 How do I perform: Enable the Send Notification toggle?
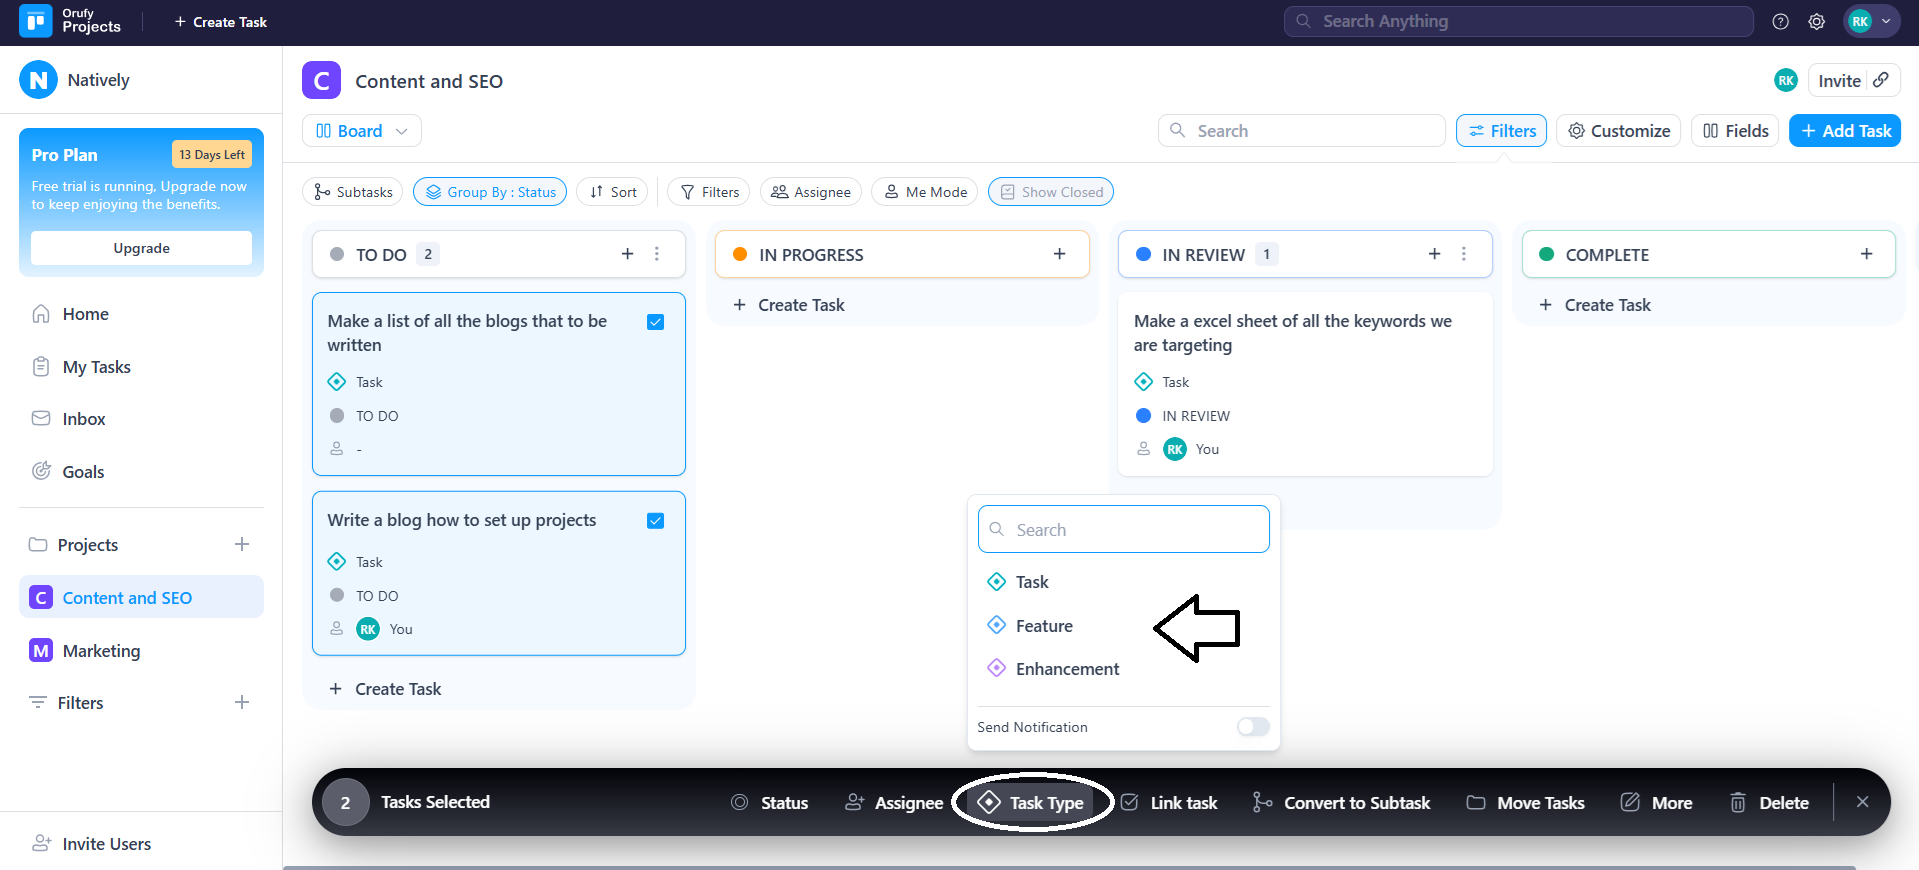tap(1252, 727)
